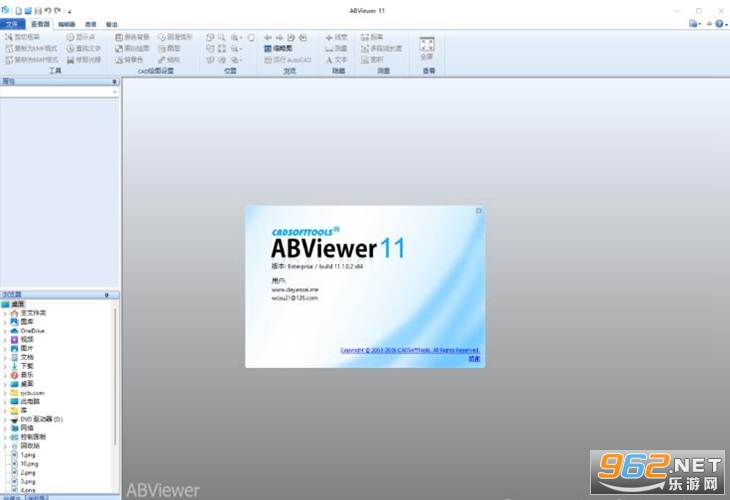Toggle Measurements (测量) visibility
This screenshot has height=500, width=730.
tap(336, 48)
